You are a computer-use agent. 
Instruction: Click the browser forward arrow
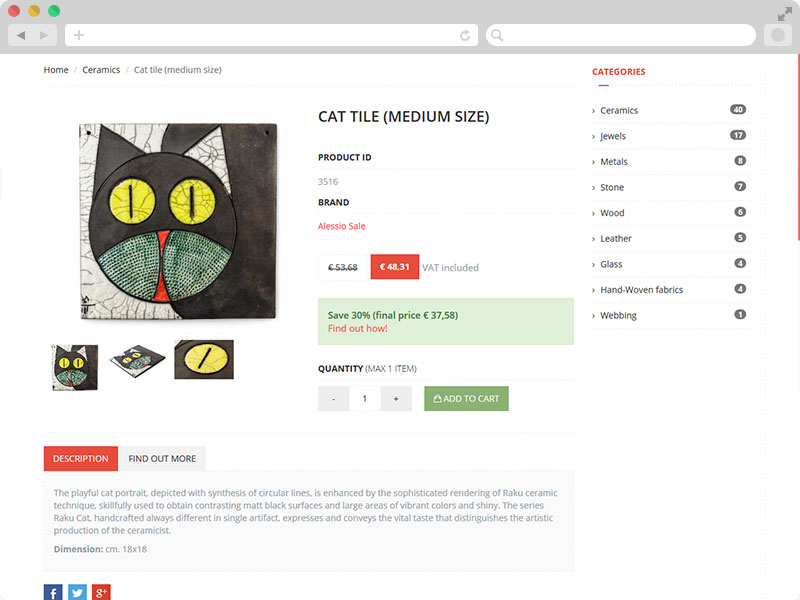coord(43,35)
